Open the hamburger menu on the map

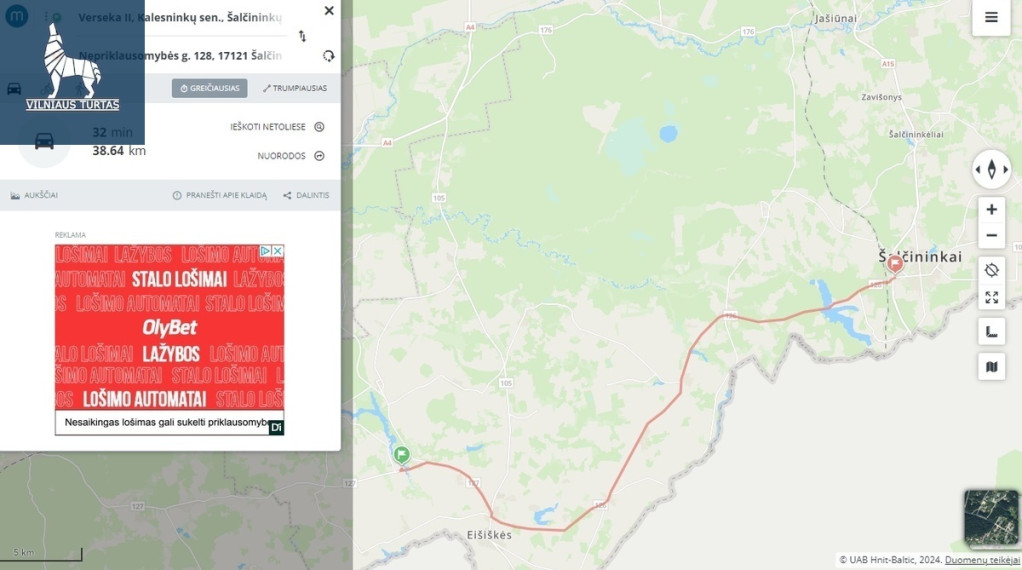coord(991,18)
